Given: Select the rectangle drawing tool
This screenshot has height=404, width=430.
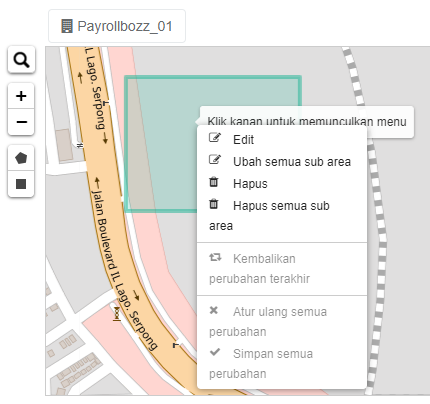Looking at the screenshot, I should tap(21, 184).
